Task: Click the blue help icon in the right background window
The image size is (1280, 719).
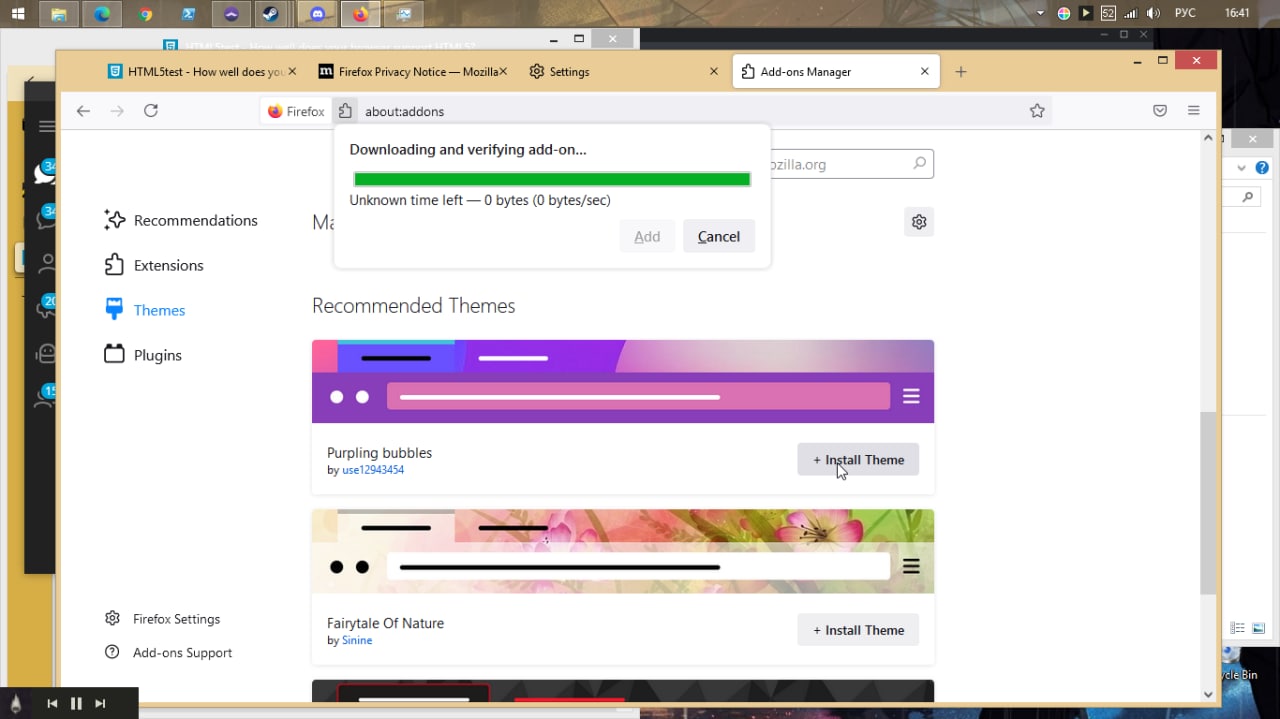Action: click(1262, 168)
